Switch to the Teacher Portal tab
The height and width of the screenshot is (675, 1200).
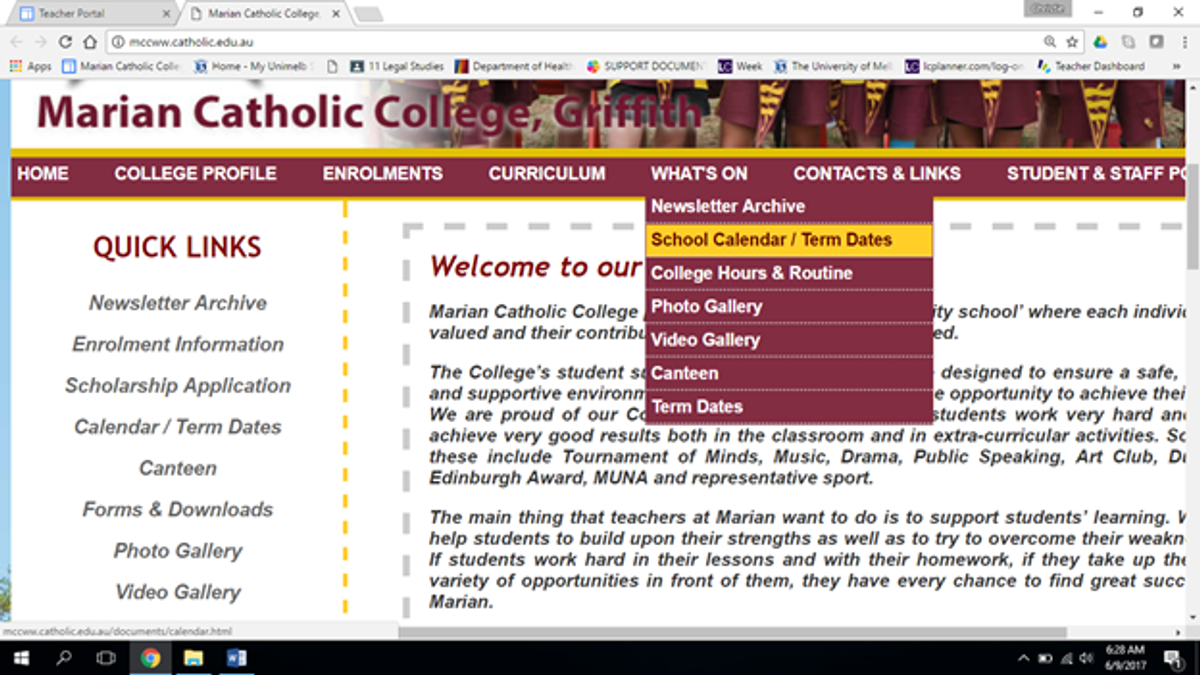[x=92, y=14]
